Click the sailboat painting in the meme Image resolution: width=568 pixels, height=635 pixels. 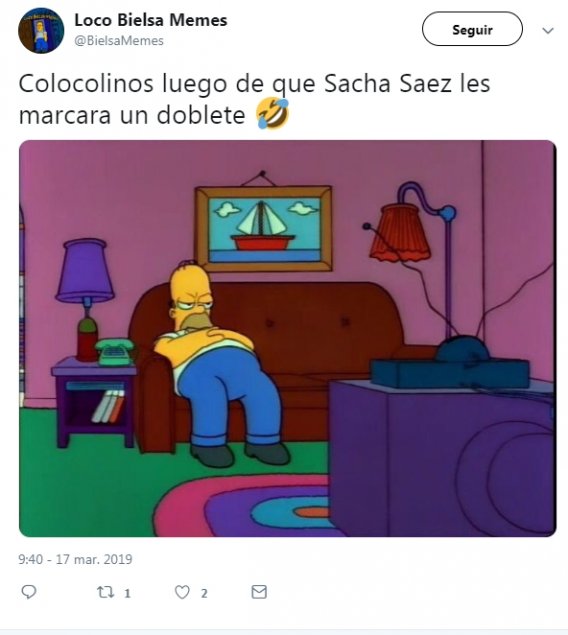264,229
